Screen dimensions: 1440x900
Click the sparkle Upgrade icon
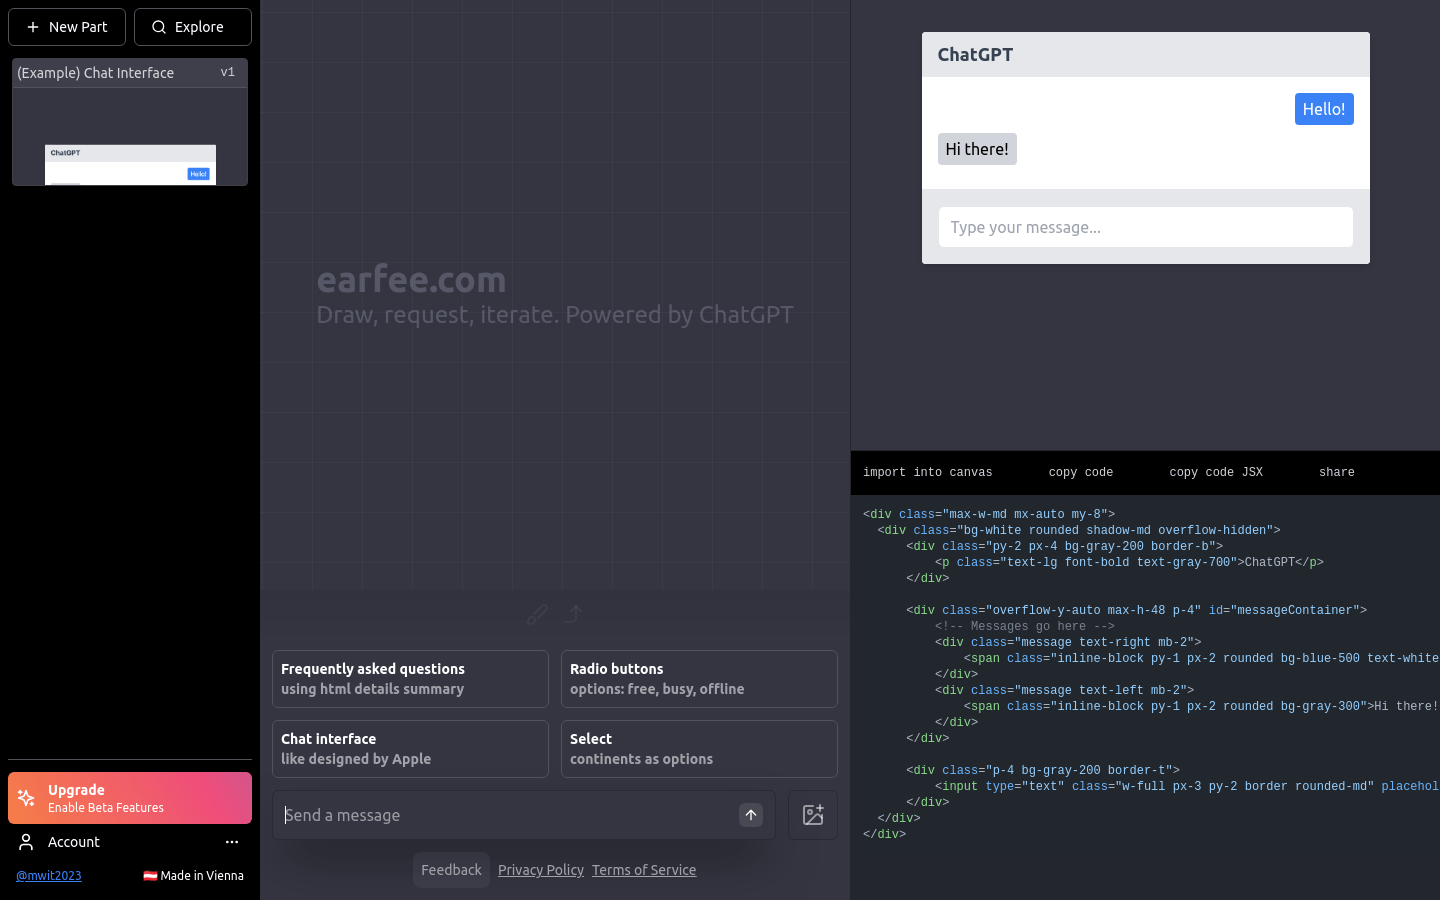(x=27, y=798)
